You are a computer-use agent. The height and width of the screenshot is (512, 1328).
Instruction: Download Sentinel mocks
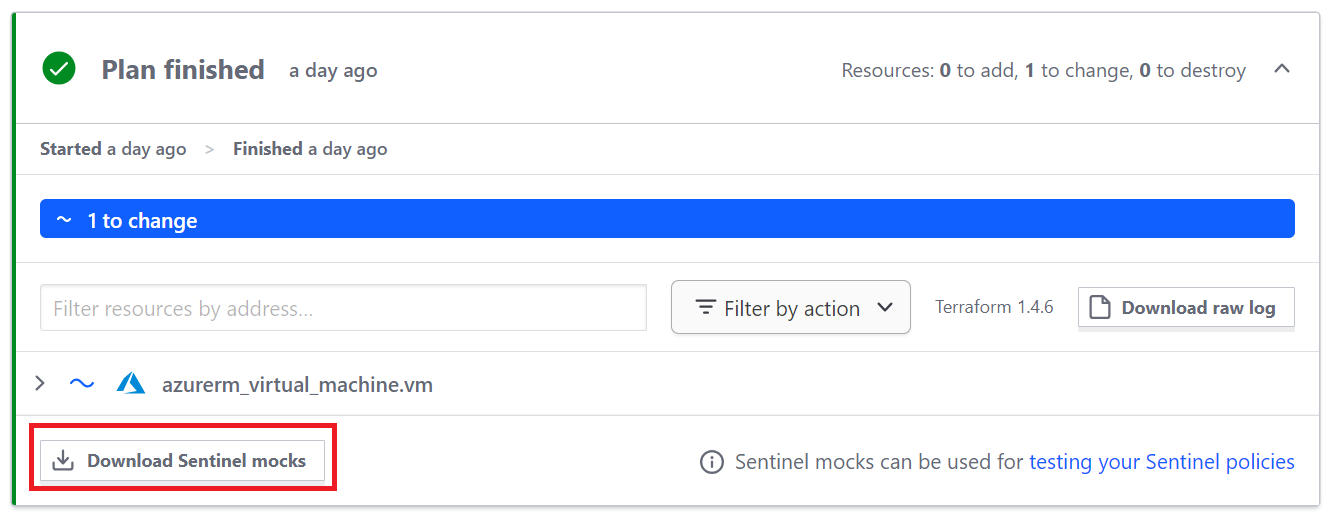(183, 461)
